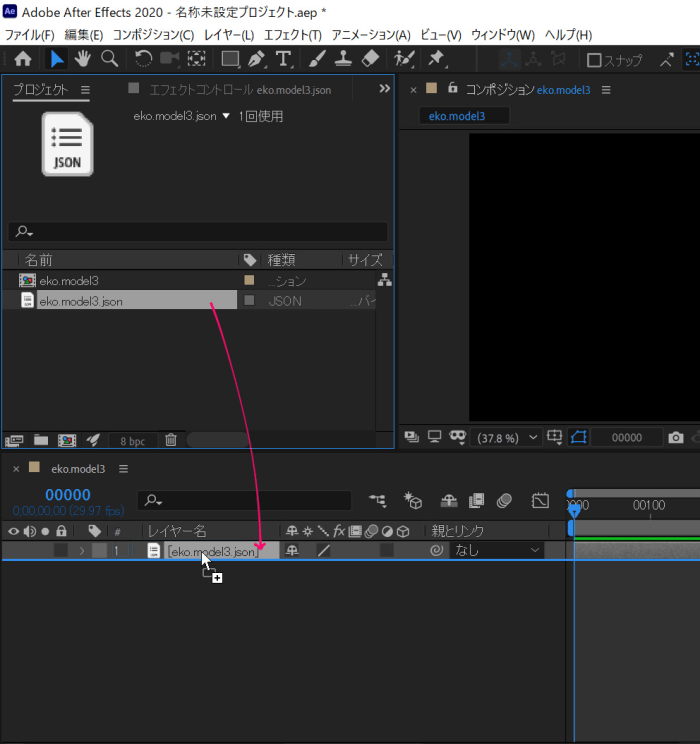
Task: Select the Rotation tool
Action: [x=143, y=59]
